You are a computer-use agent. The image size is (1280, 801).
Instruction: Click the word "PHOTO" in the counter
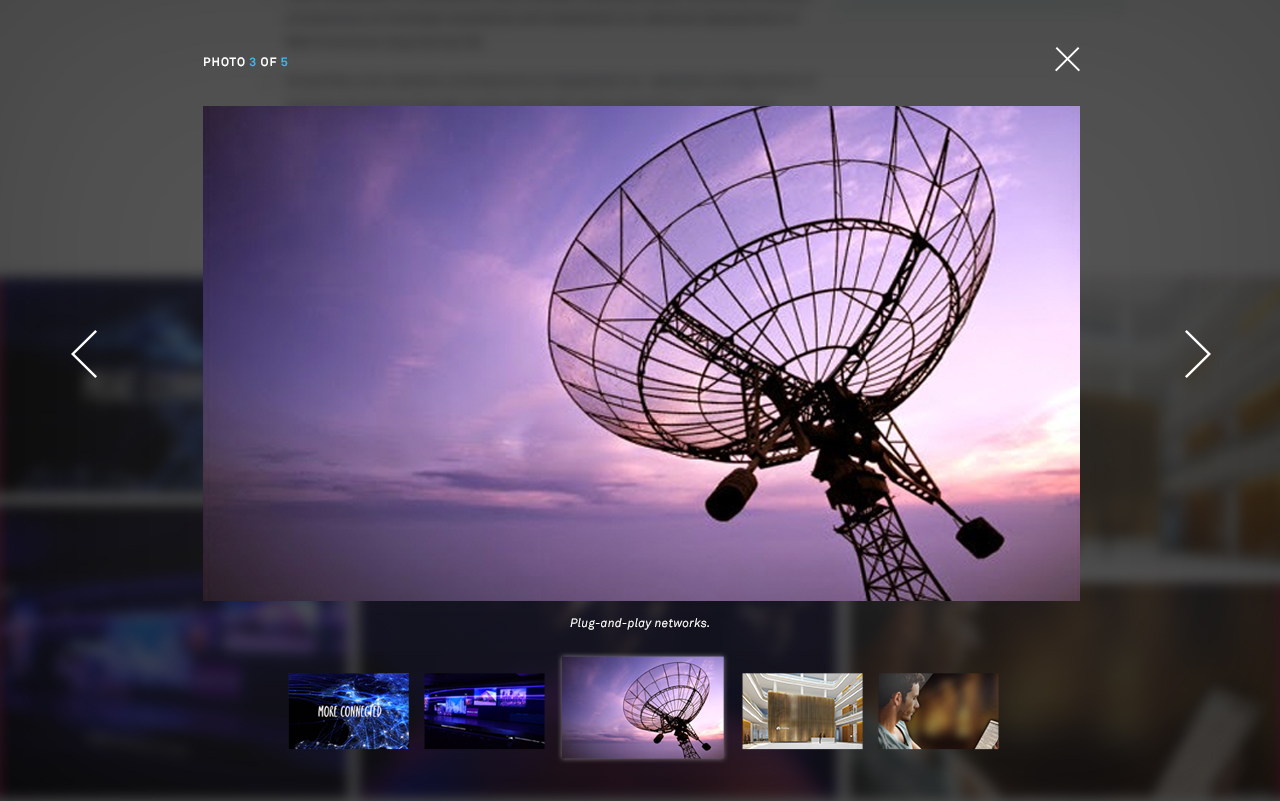coord(224,62)
